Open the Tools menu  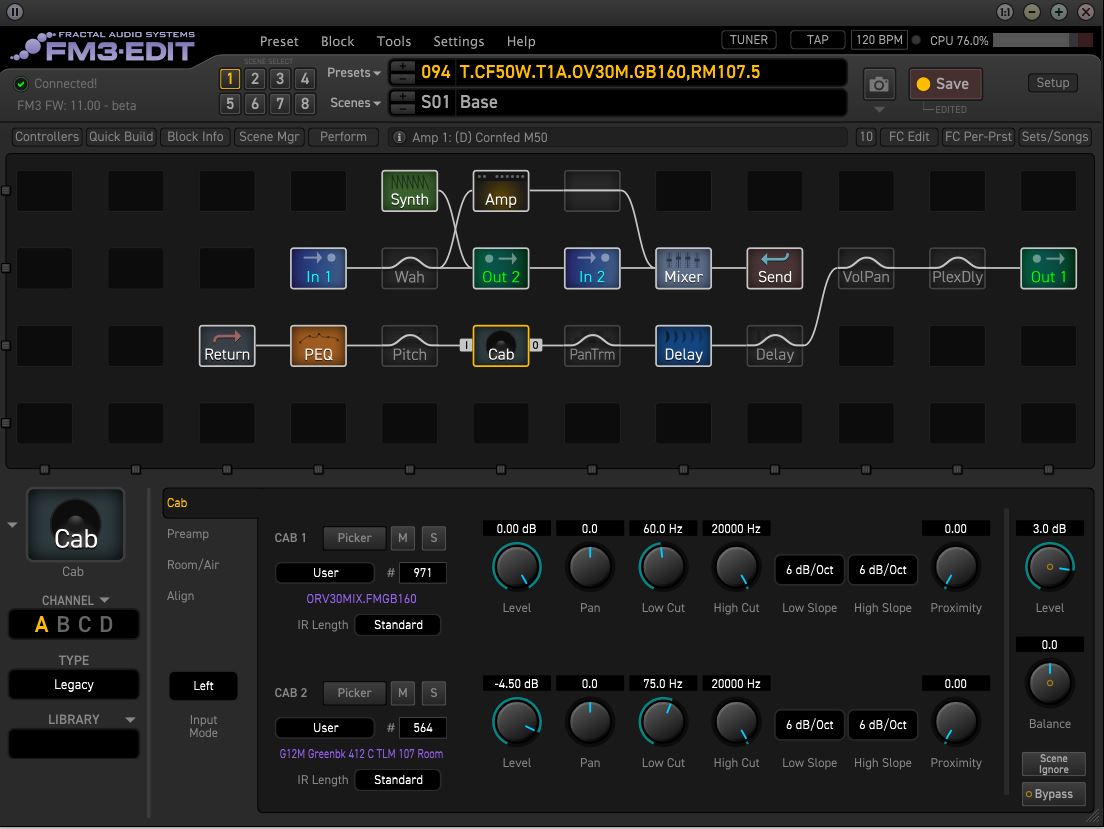click(394, 42)
